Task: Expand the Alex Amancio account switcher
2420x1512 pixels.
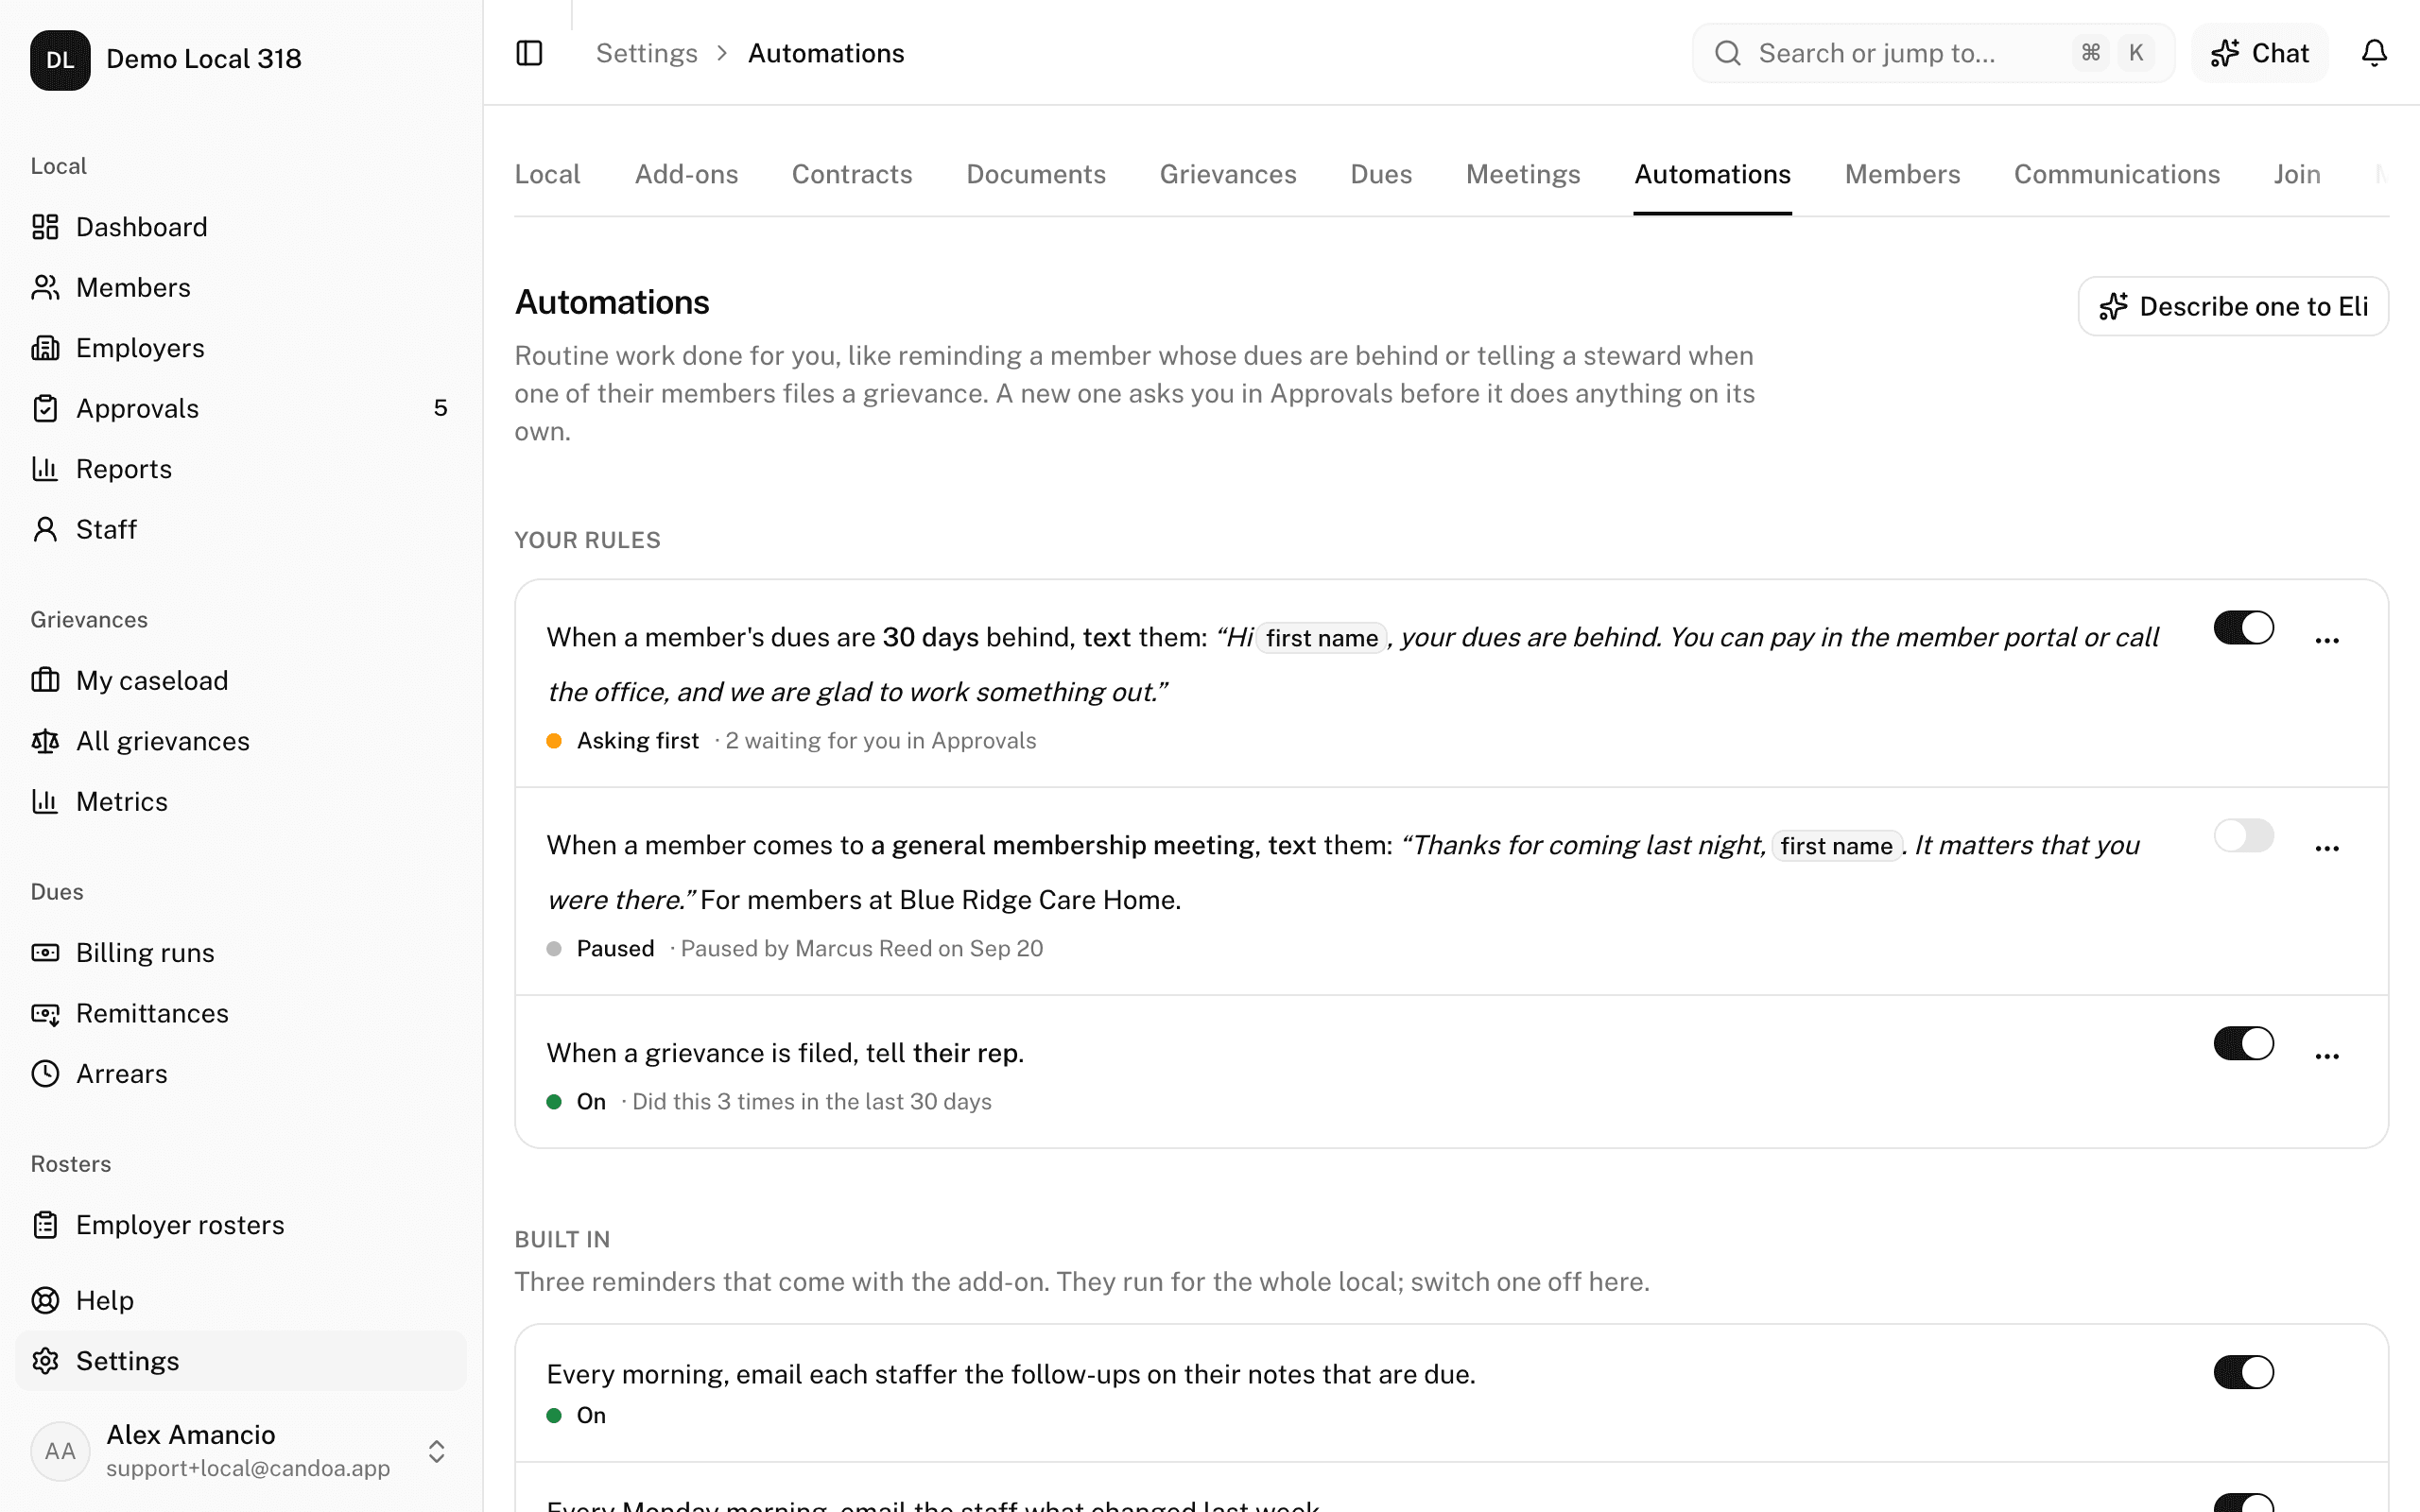Action: (436, 1452)
